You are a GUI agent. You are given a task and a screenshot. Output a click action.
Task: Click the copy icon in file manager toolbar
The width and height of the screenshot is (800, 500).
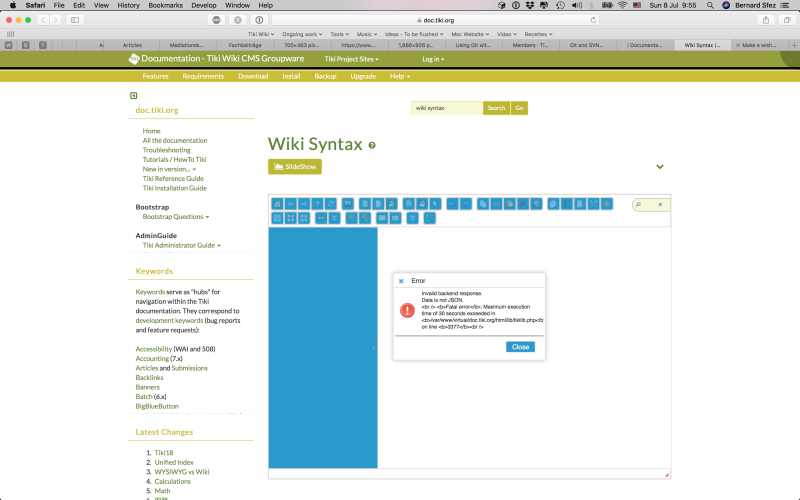(483, 204)
